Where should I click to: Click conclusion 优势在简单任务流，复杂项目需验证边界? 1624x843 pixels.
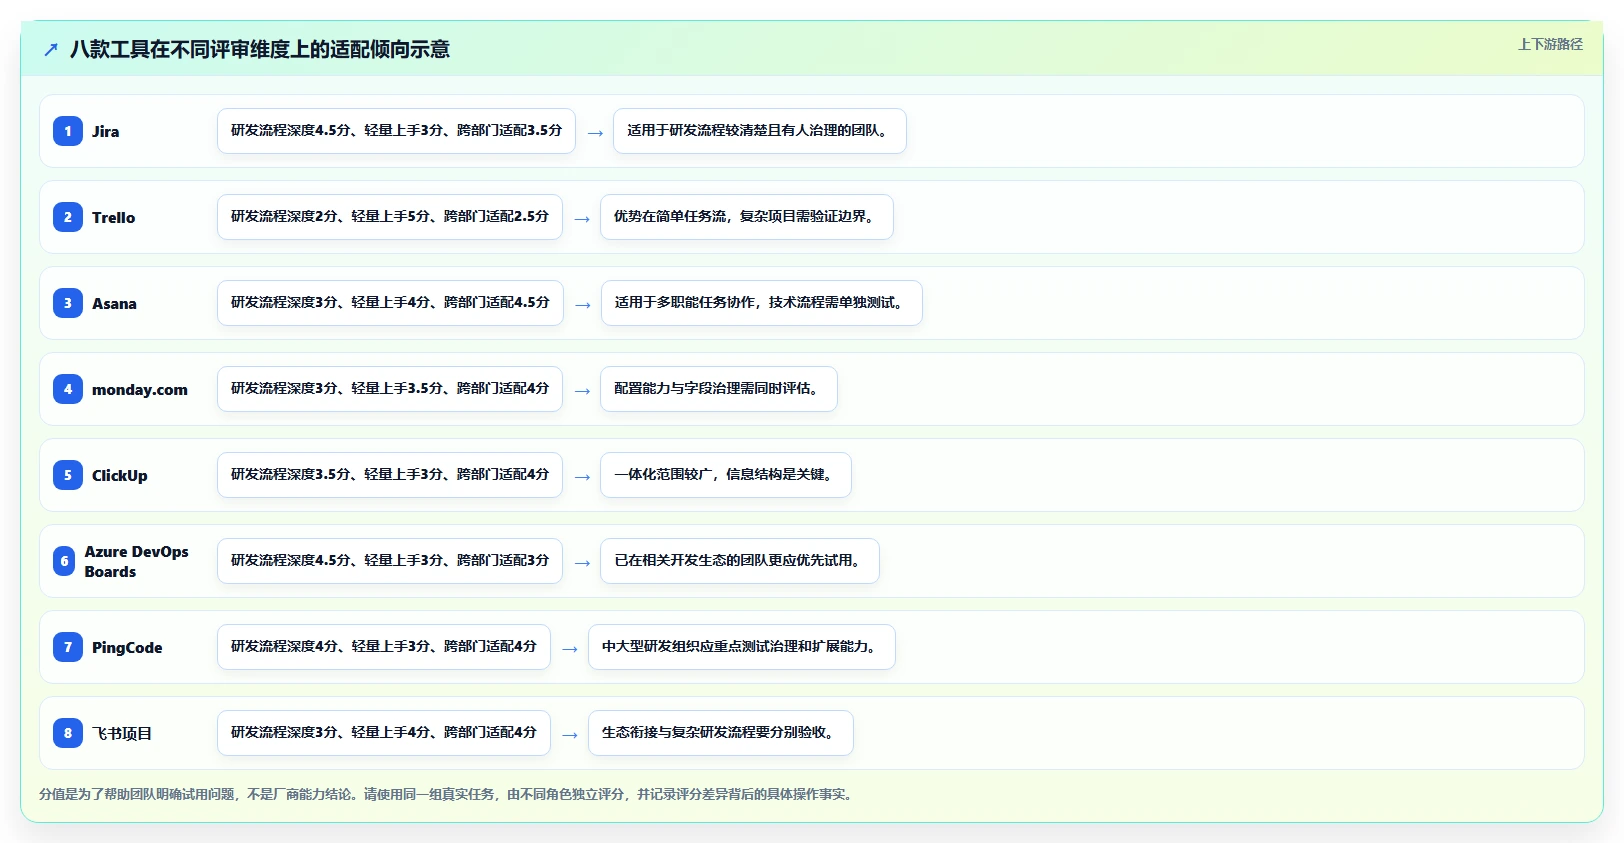coord(747,217)
